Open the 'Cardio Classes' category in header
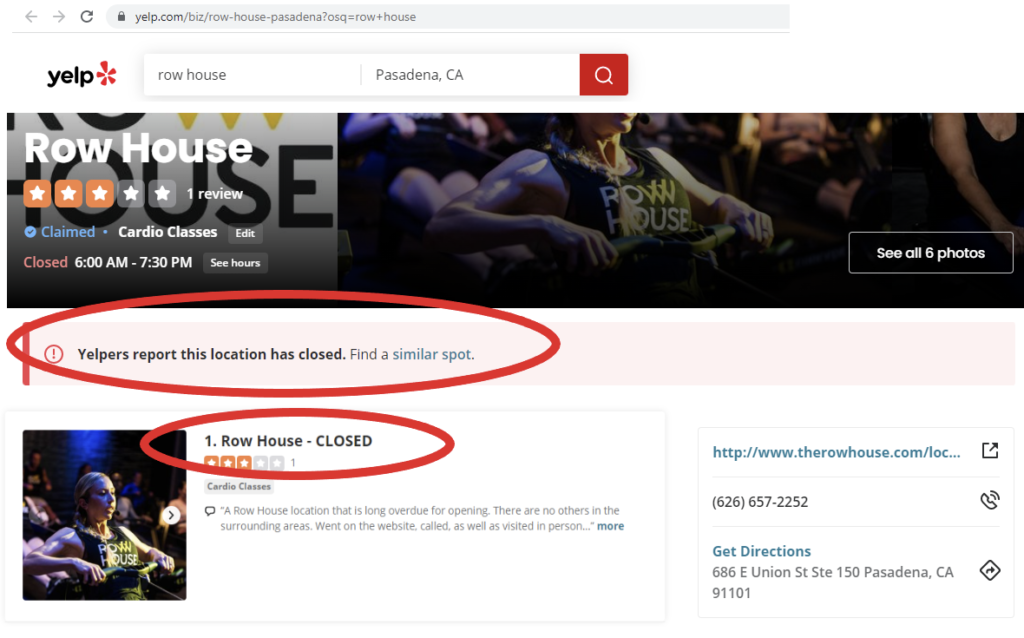1024x638 pixels. [x=167, y=232]
